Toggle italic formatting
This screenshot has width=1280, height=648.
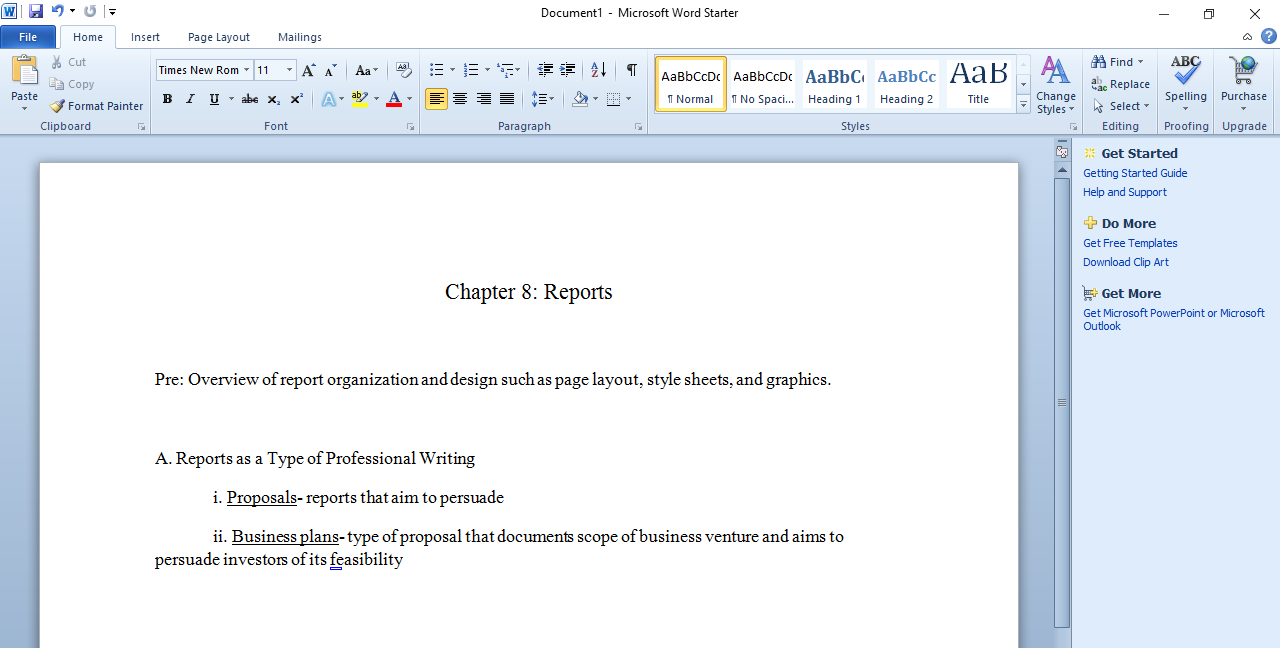190,98
